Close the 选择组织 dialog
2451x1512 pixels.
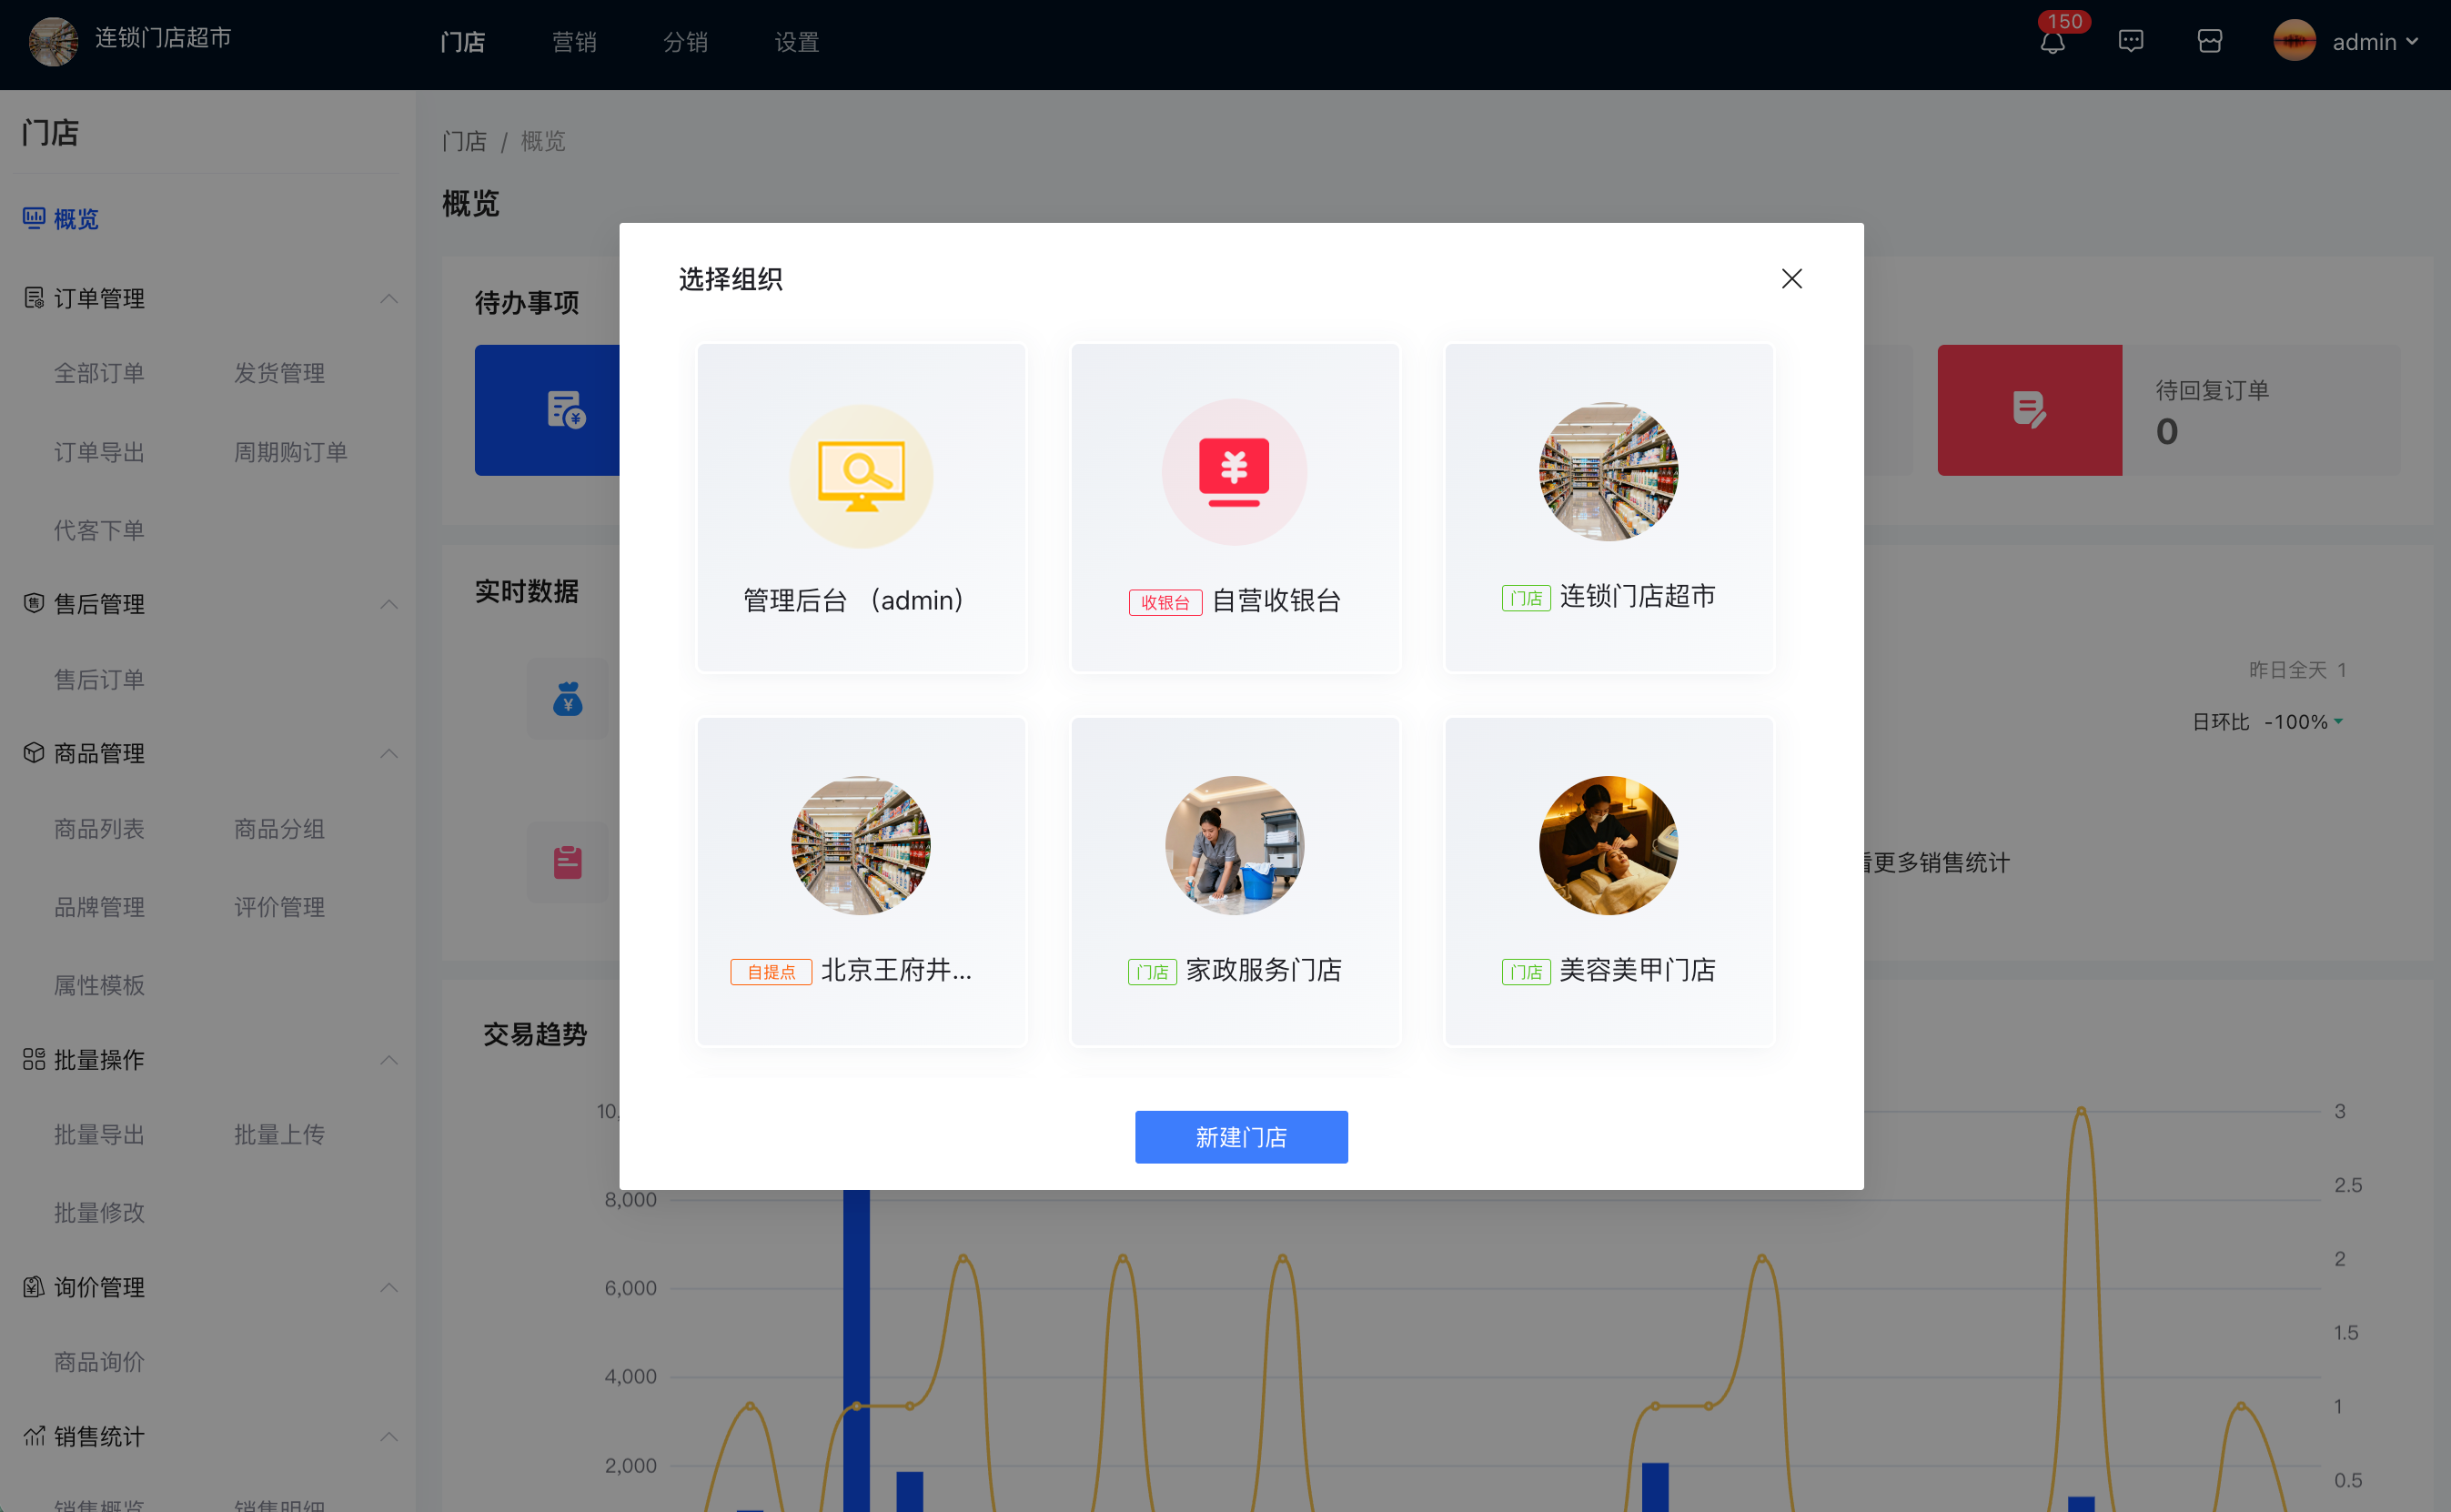pos(1791,279)
